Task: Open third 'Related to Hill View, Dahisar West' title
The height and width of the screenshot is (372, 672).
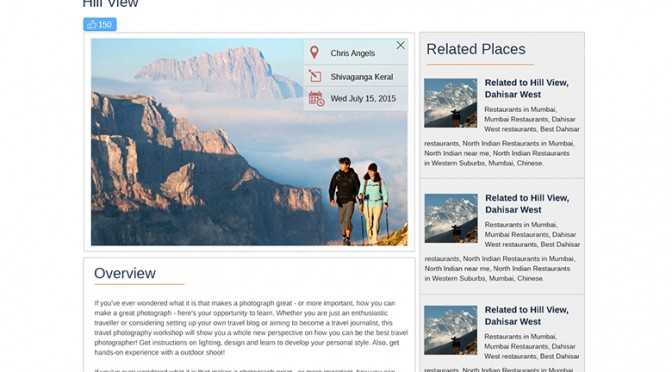Action: coord(527,315)
